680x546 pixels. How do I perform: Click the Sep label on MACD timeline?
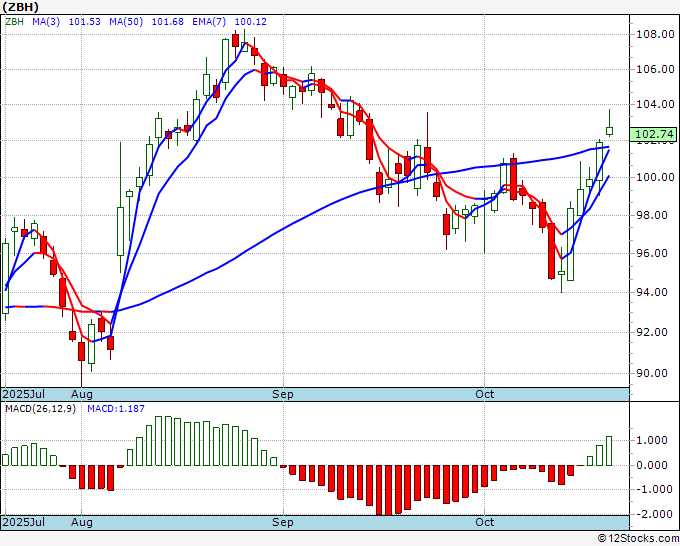point(283,522)
